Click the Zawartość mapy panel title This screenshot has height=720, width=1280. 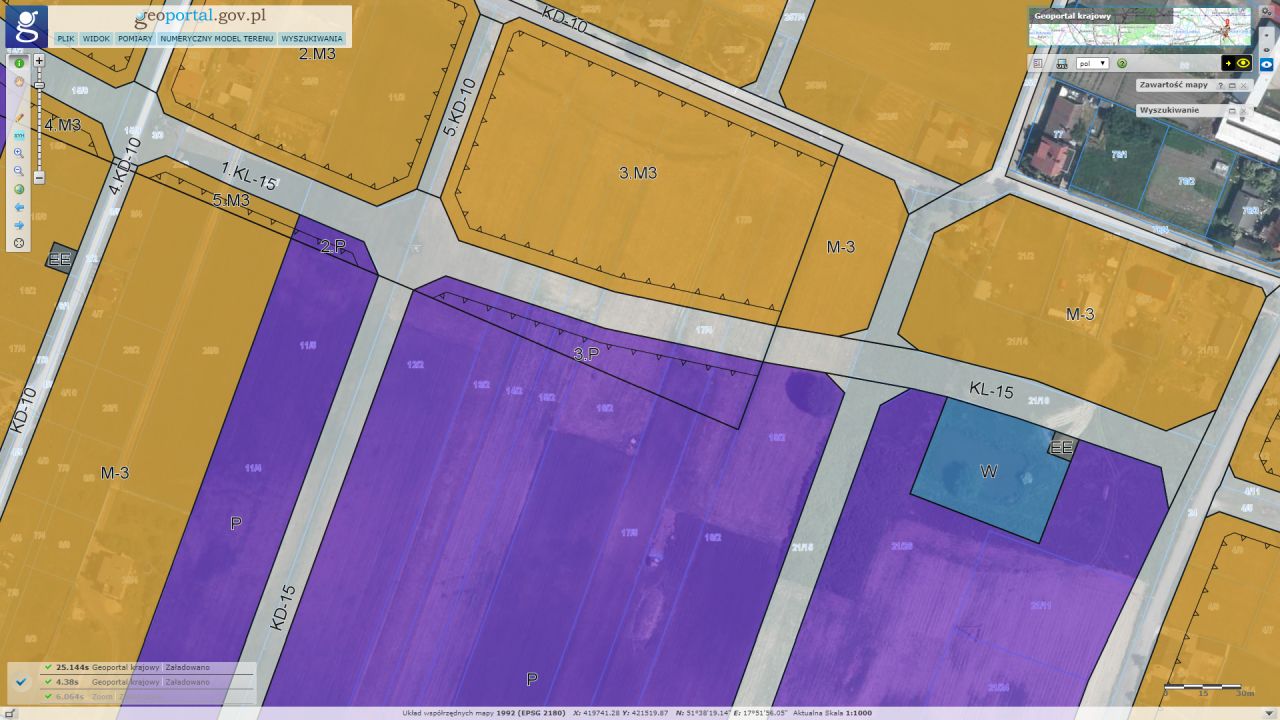[1174, 85]
